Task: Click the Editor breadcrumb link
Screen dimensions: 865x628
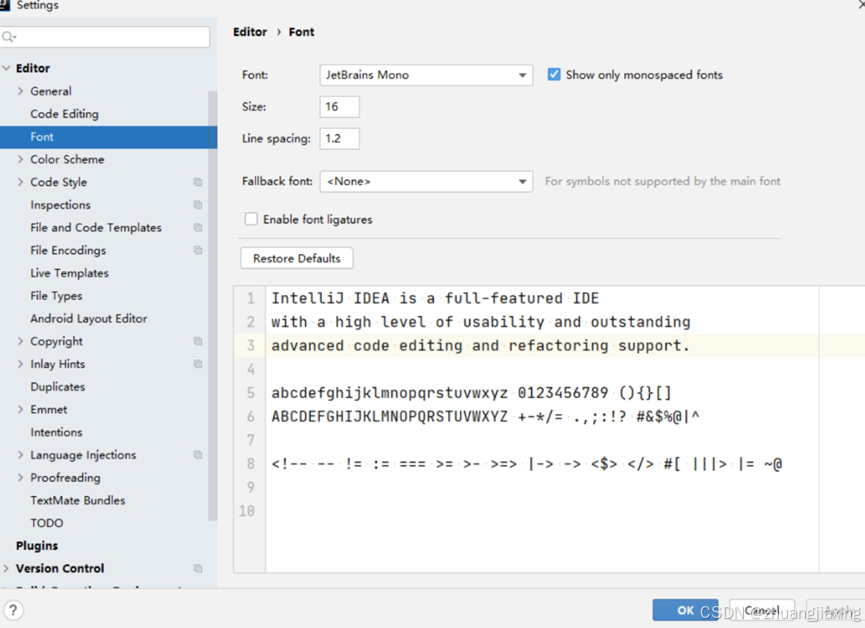Action: coord(250,32)
